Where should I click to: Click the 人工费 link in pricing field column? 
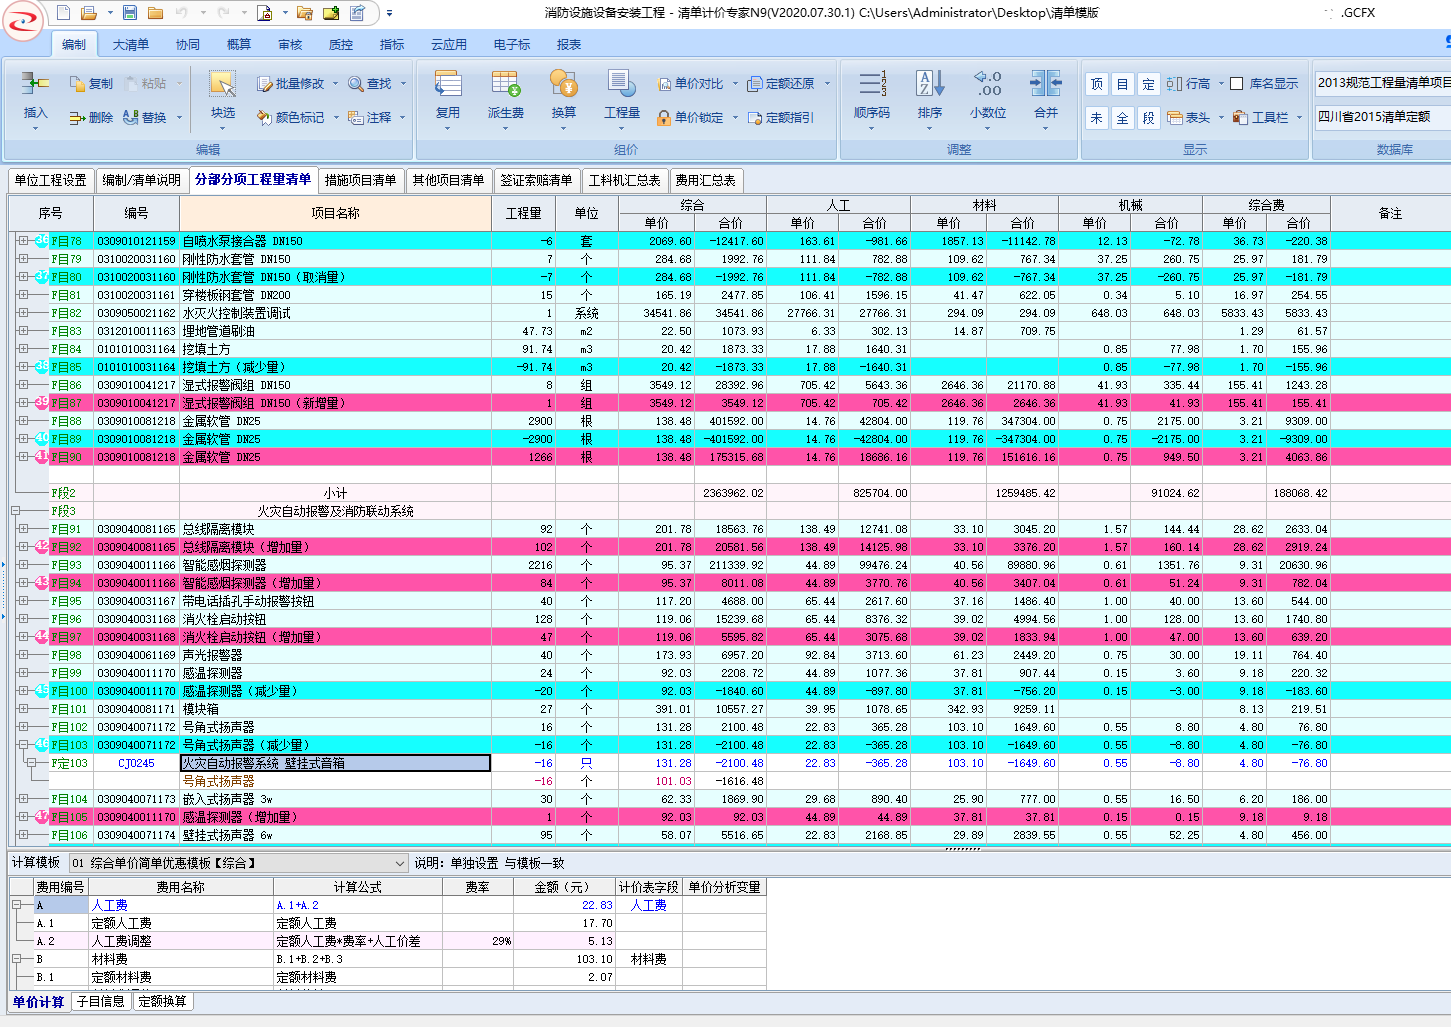(649, 905)
